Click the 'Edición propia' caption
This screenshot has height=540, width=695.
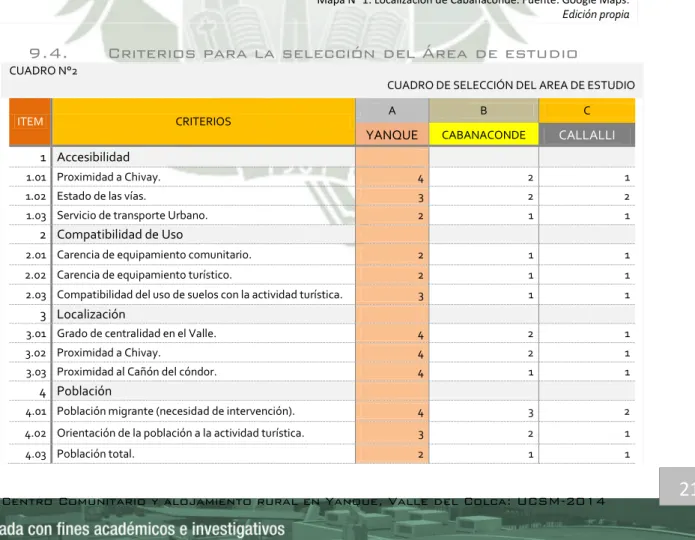click(596, 15)
